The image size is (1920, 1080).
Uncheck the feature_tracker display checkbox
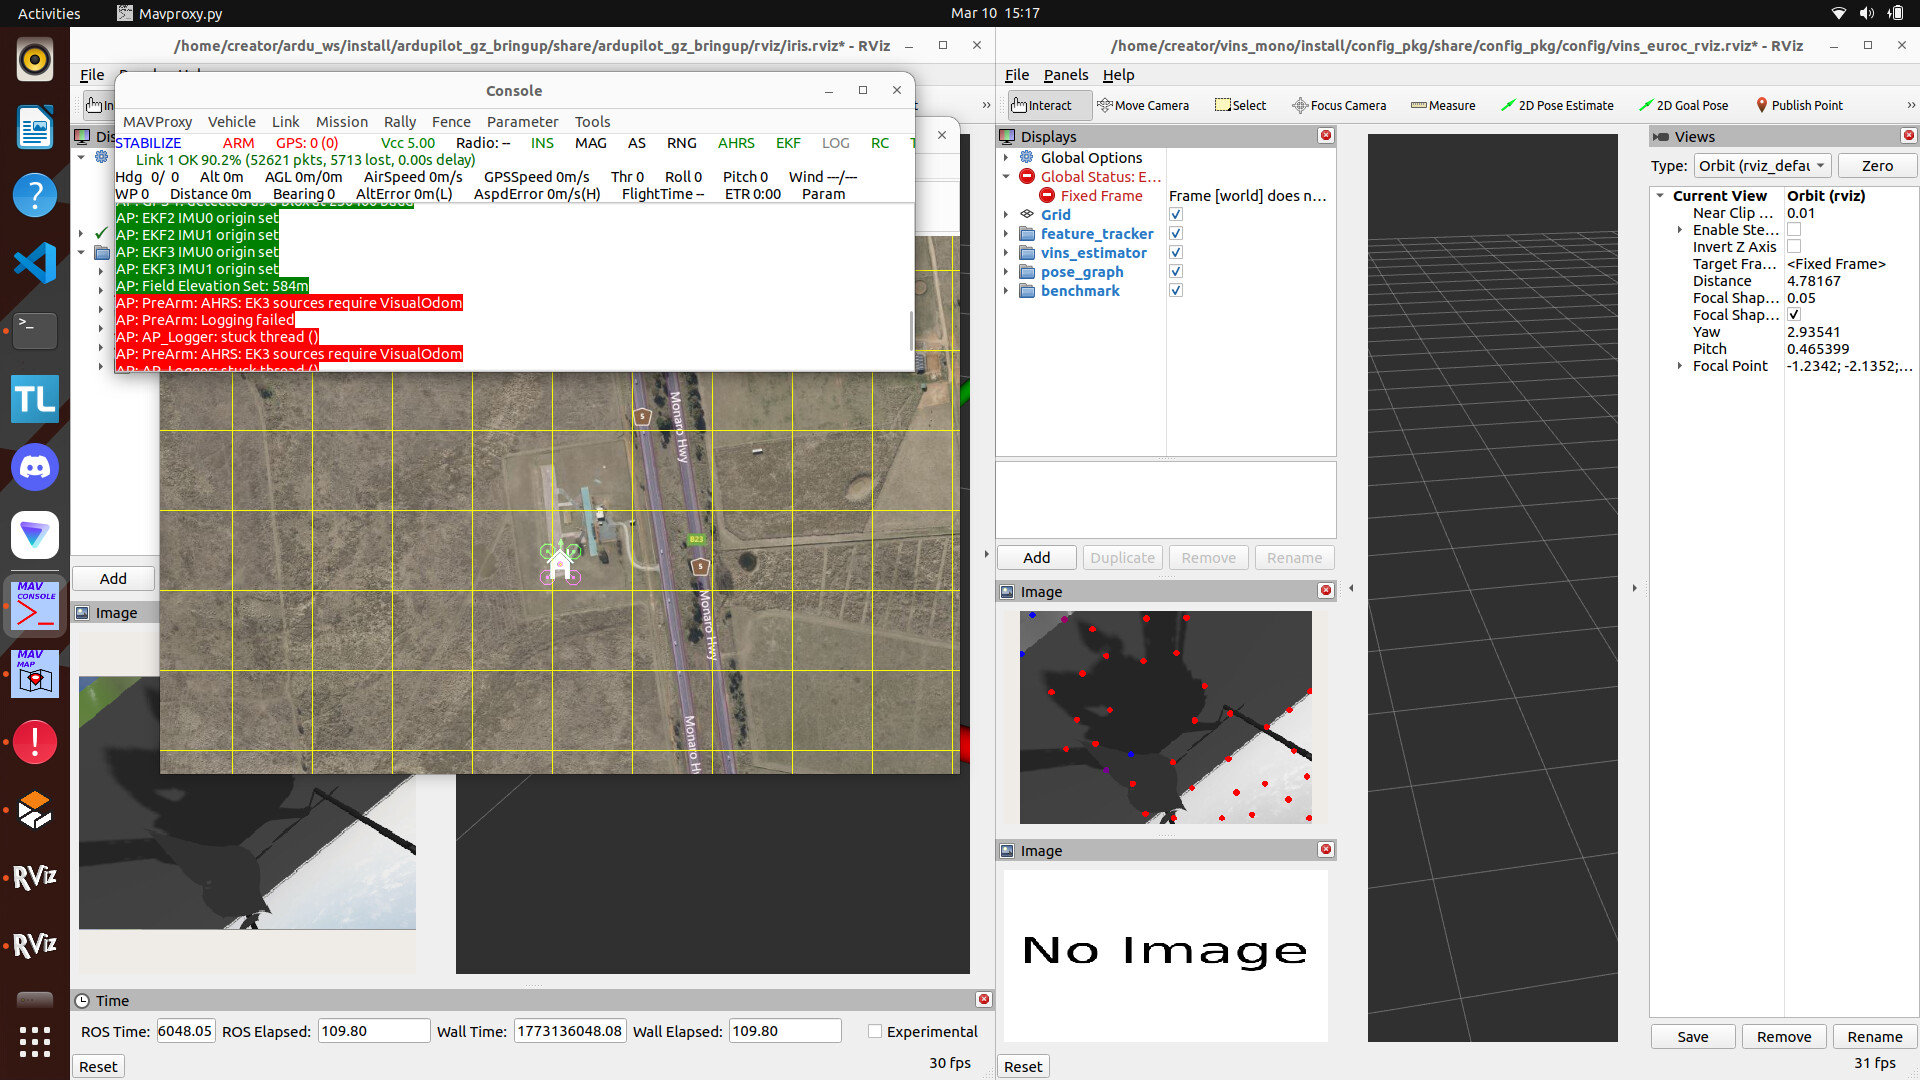point(1176,233)
